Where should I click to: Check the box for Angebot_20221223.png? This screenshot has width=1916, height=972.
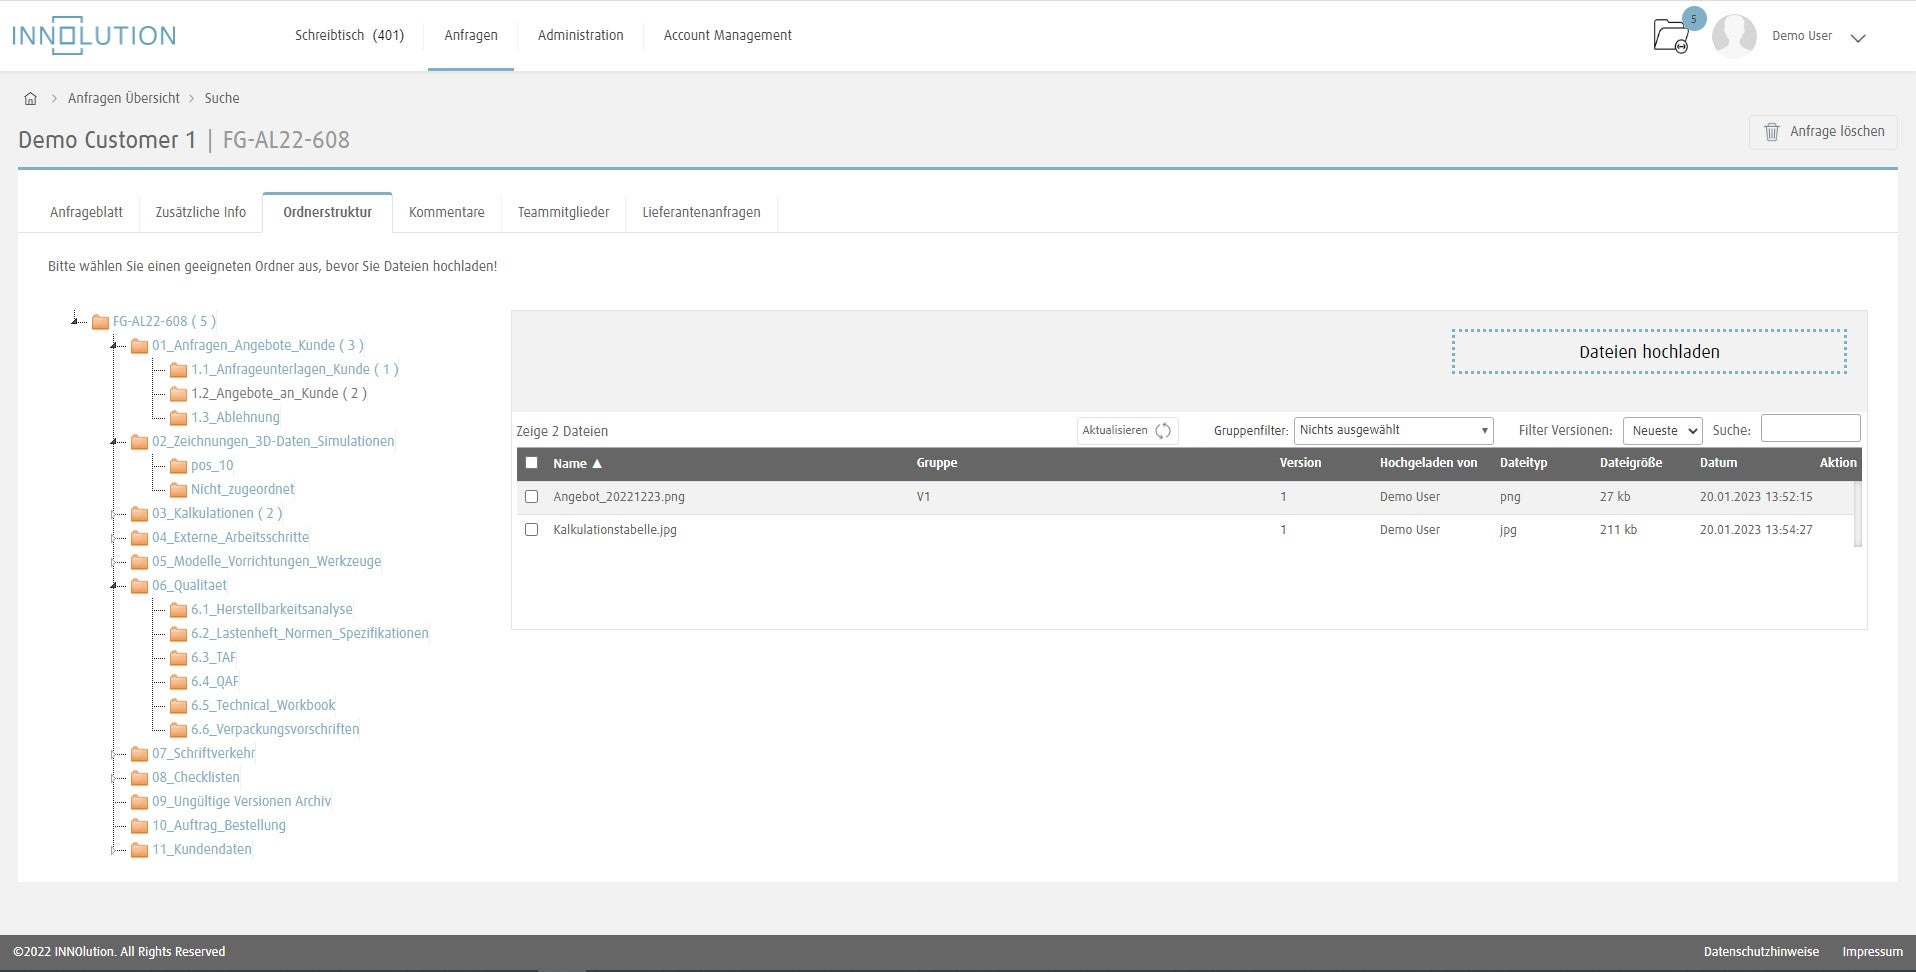click(531, 497)
